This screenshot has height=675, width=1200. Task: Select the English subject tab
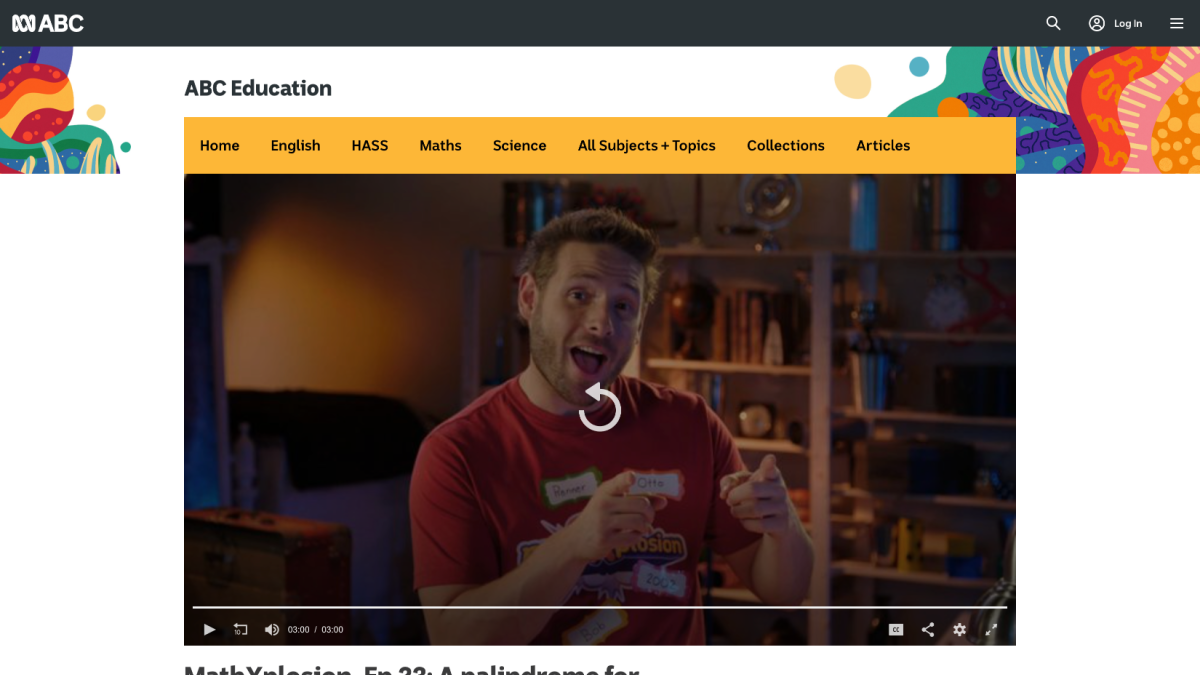[x=295, y=145]
